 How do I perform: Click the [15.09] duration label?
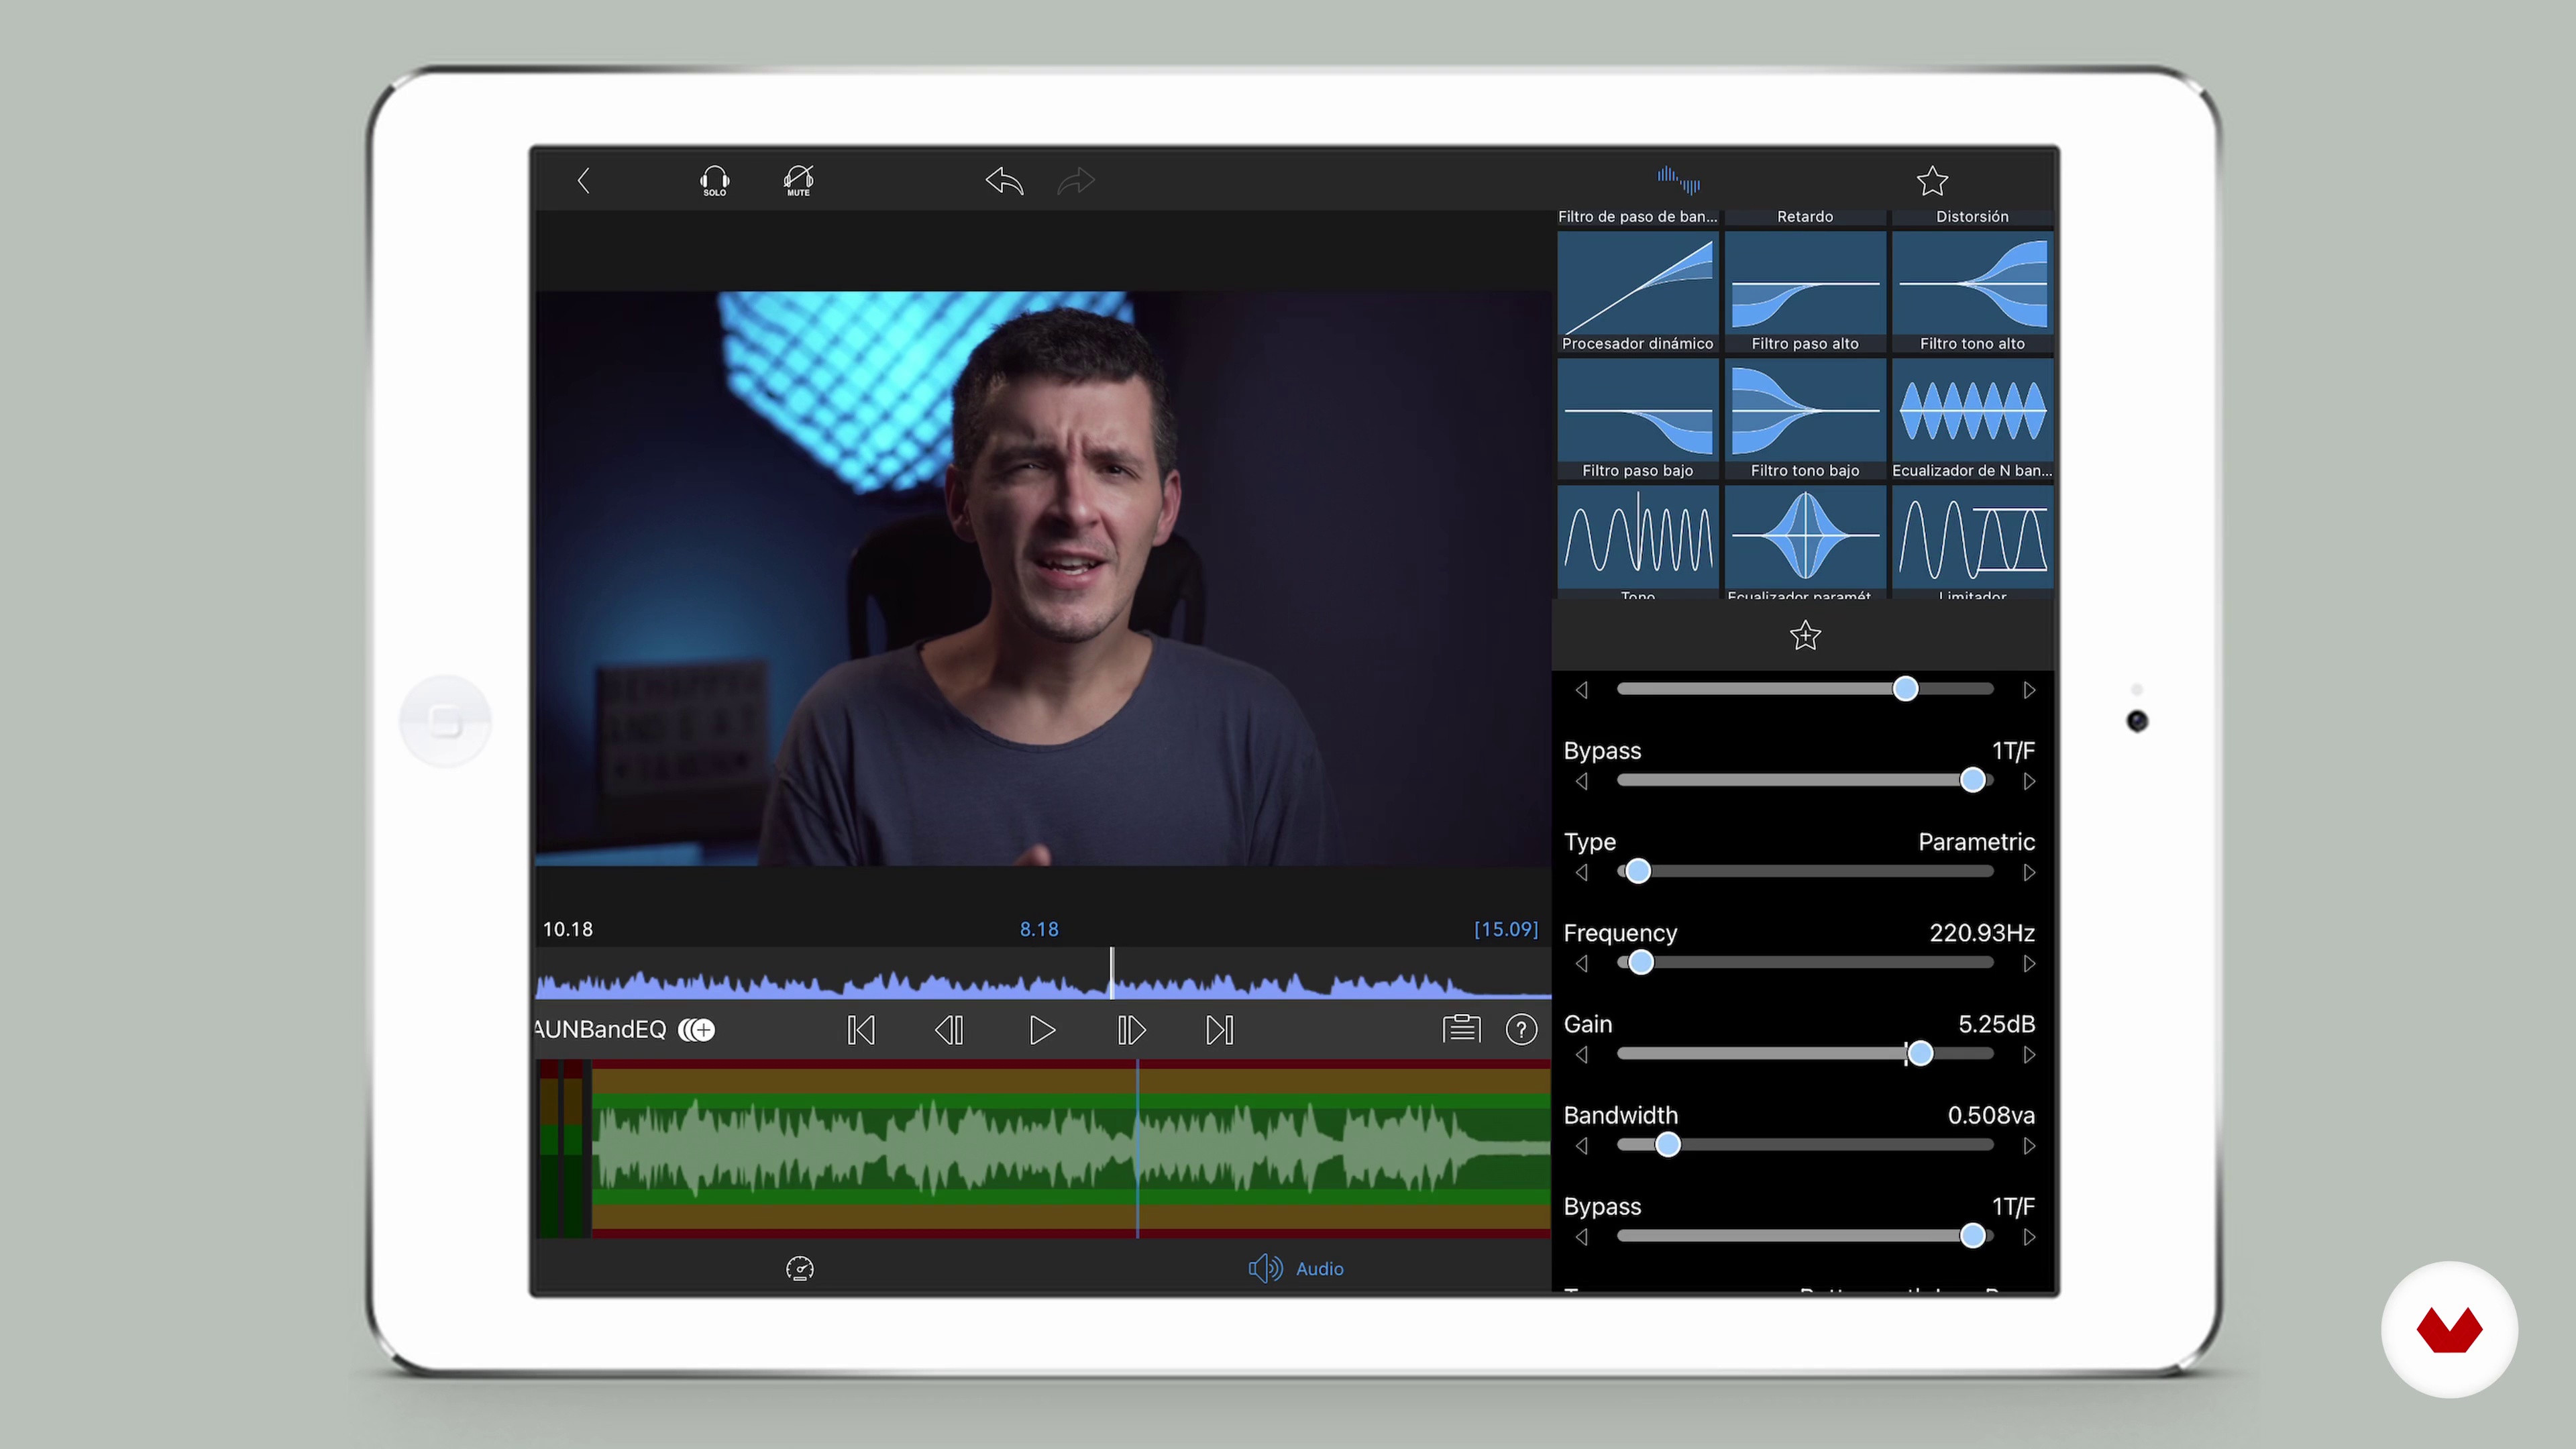point(1506,930)
